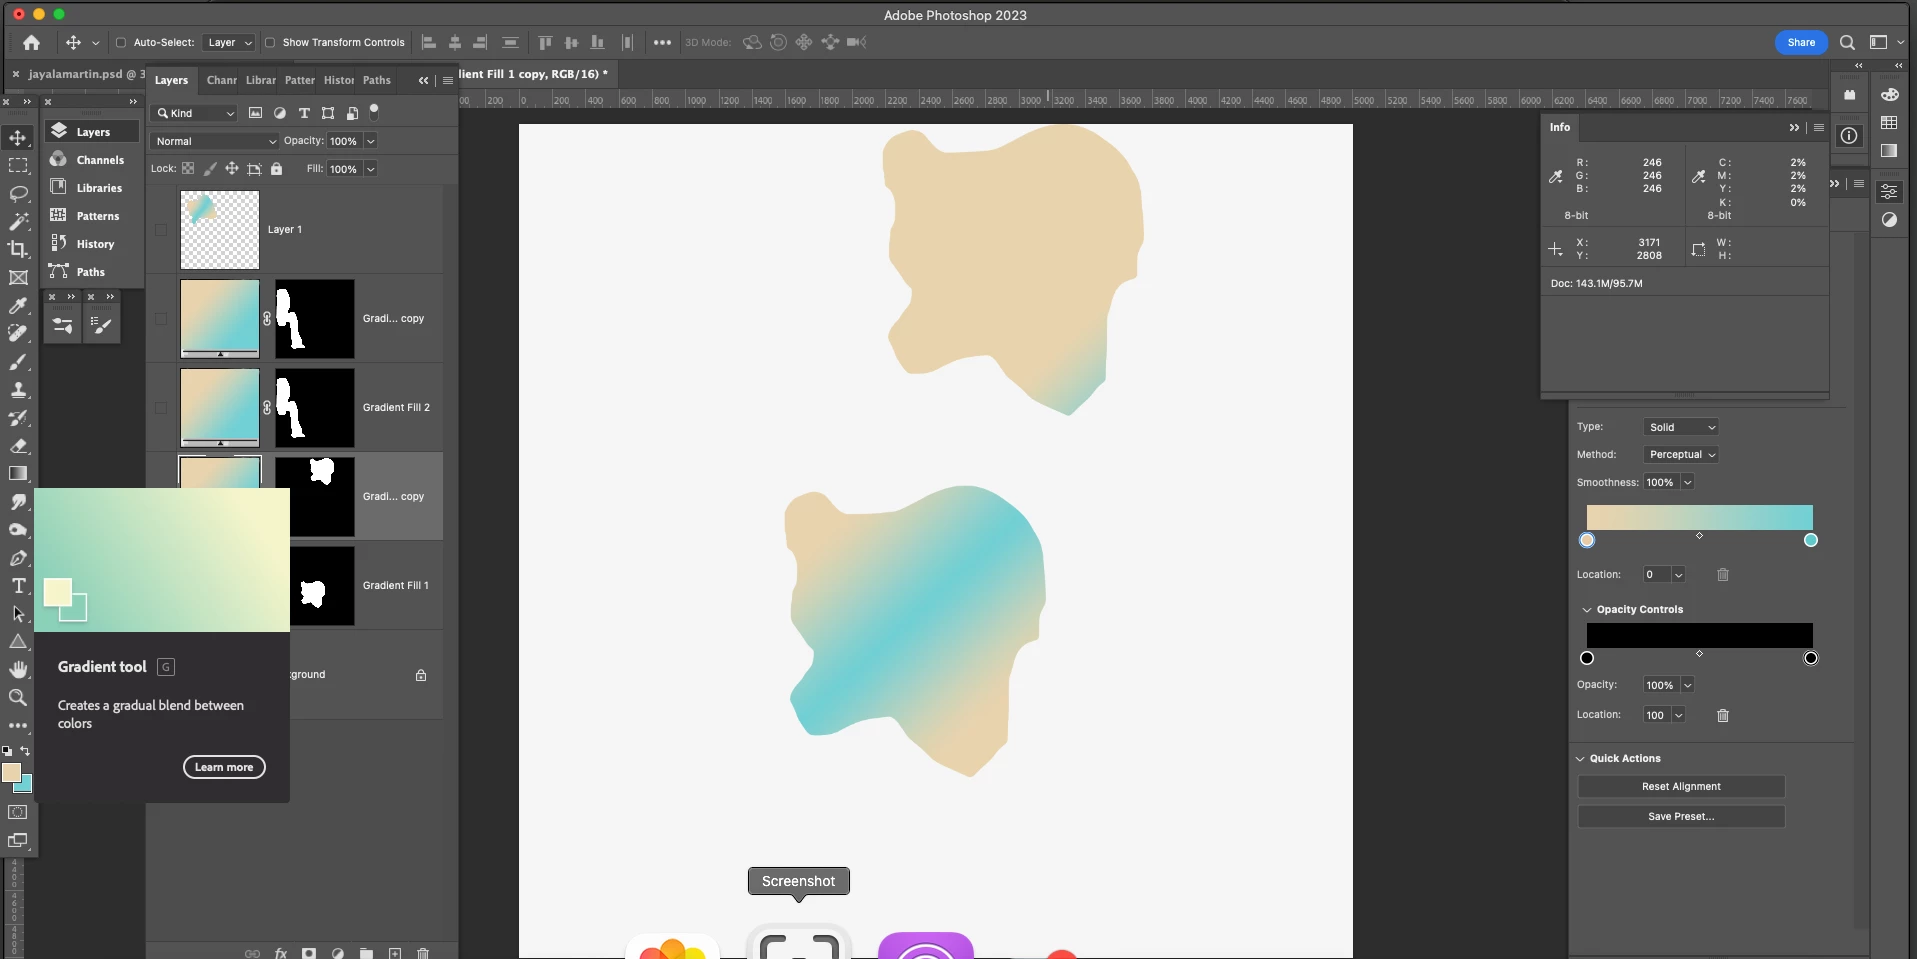The image size is (1917, 959).
Task: Select the Eraser tool
Action: pos(18,445)
